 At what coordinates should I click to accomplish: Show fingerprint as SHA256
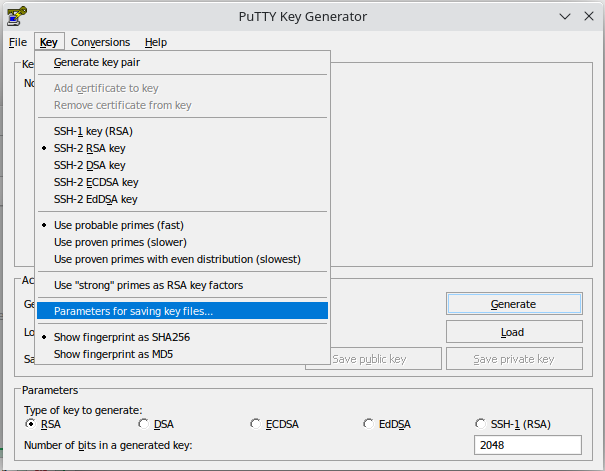tap(182, 337)
